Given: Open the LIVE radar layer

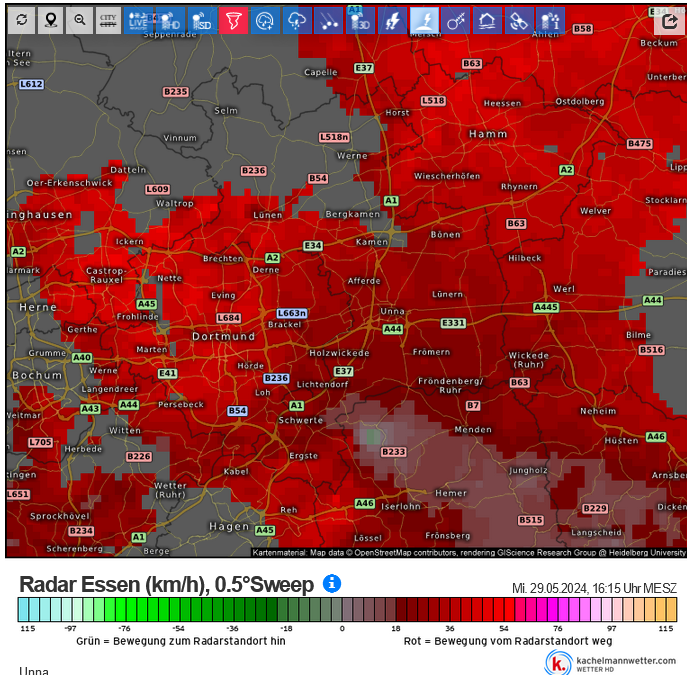Looking at the screenshot, I should point(138,20).
